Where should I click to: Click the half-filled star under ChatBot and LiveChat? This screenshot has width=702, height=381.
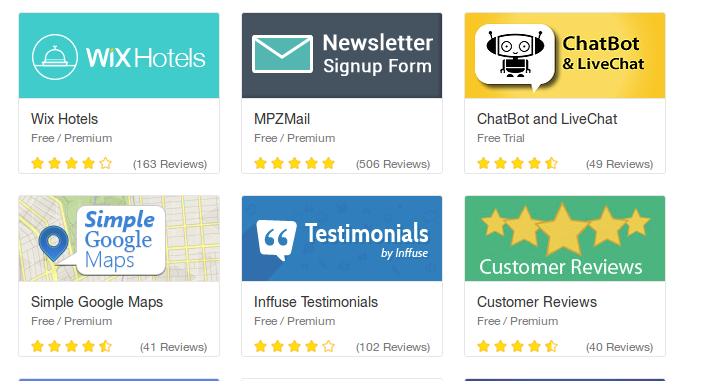(x=552, y=163)
